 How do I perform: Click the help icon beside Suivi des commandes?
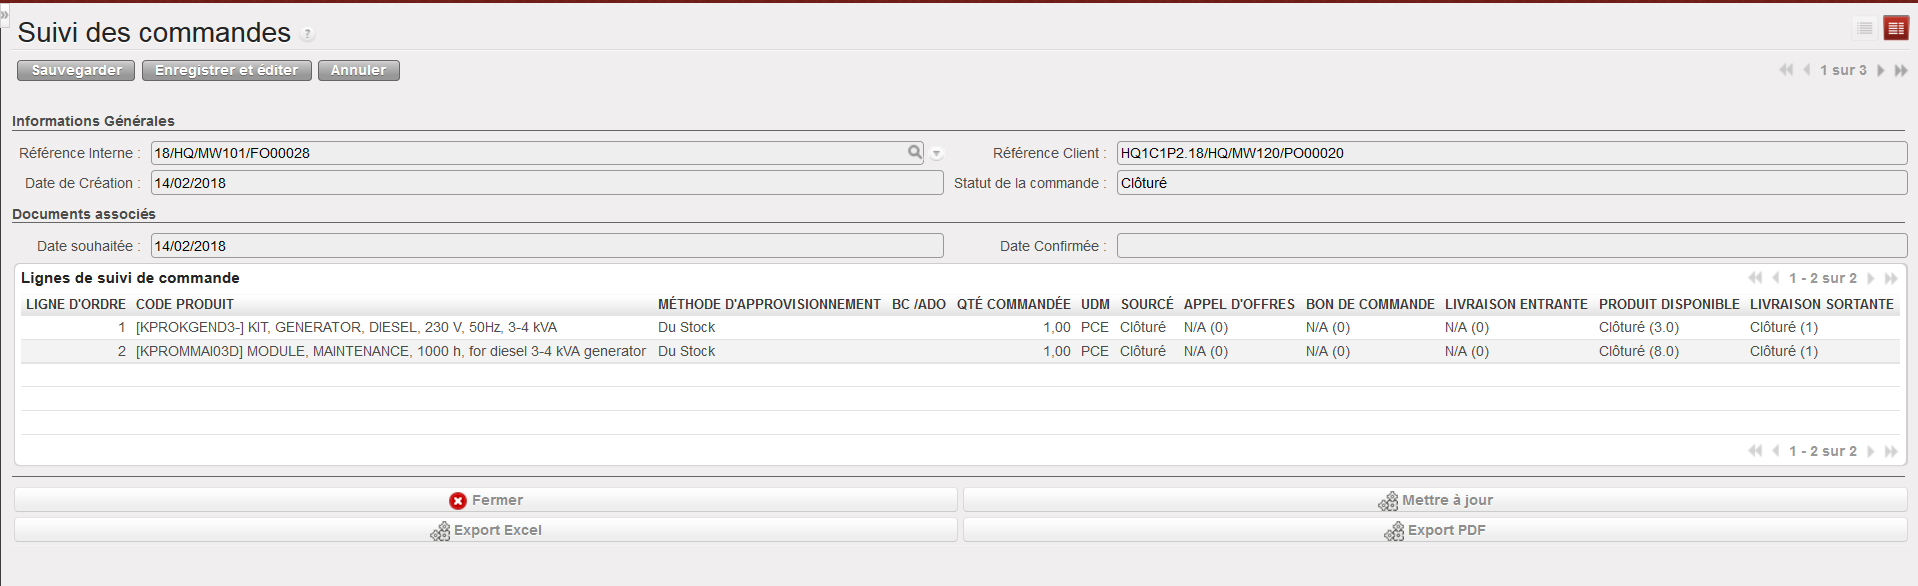point(308,34)
